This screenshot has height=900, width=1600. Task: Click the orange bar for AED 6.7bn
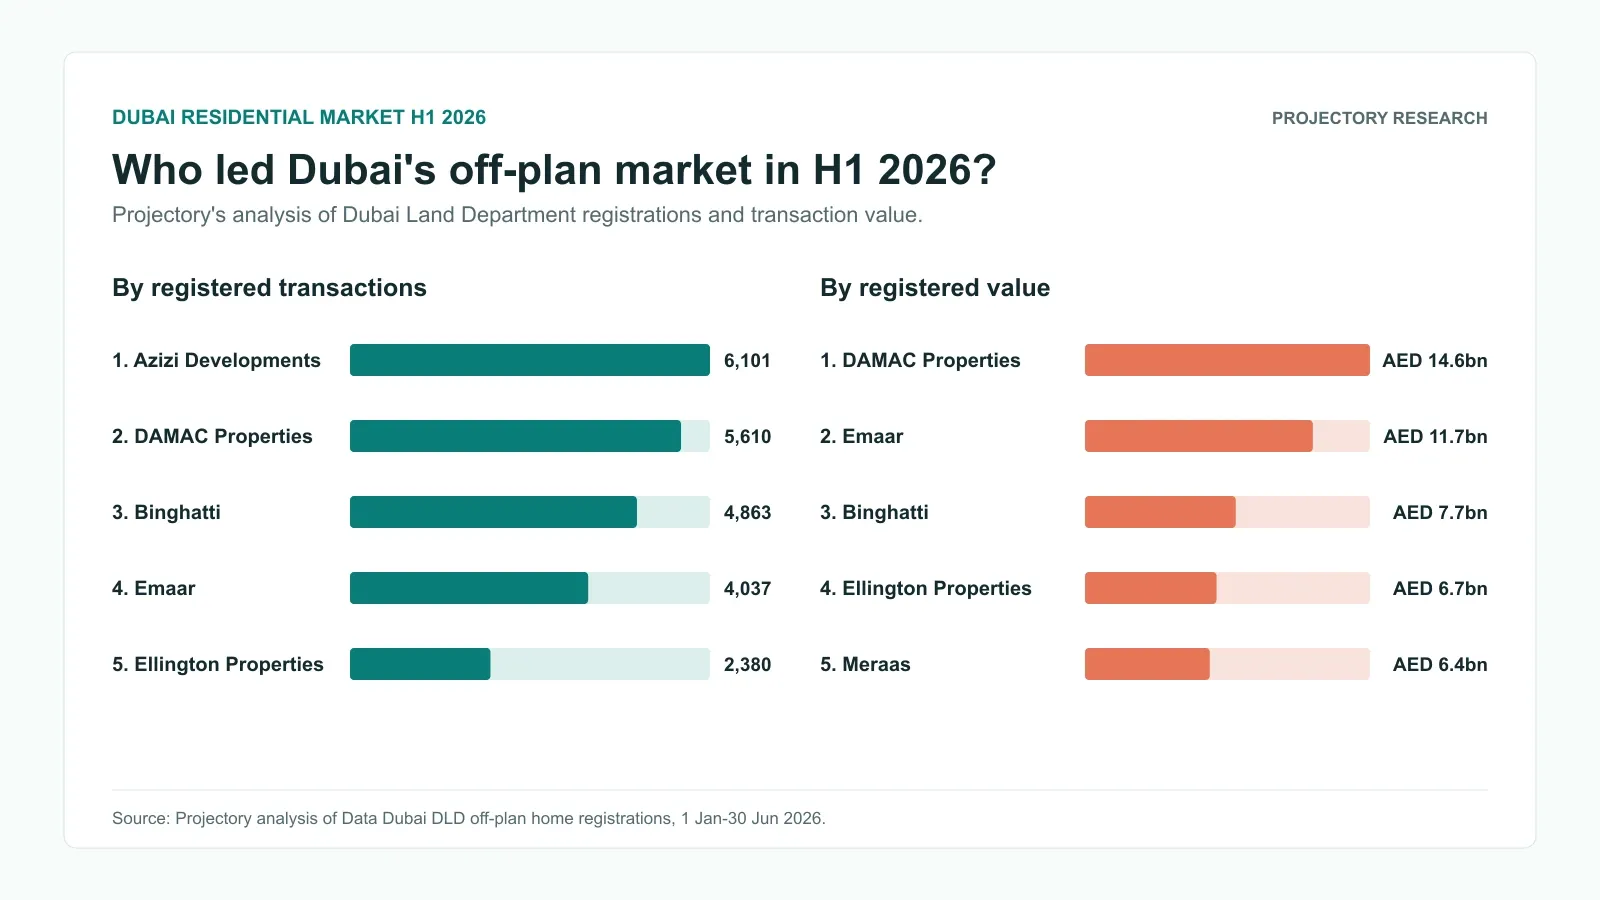1151,588
